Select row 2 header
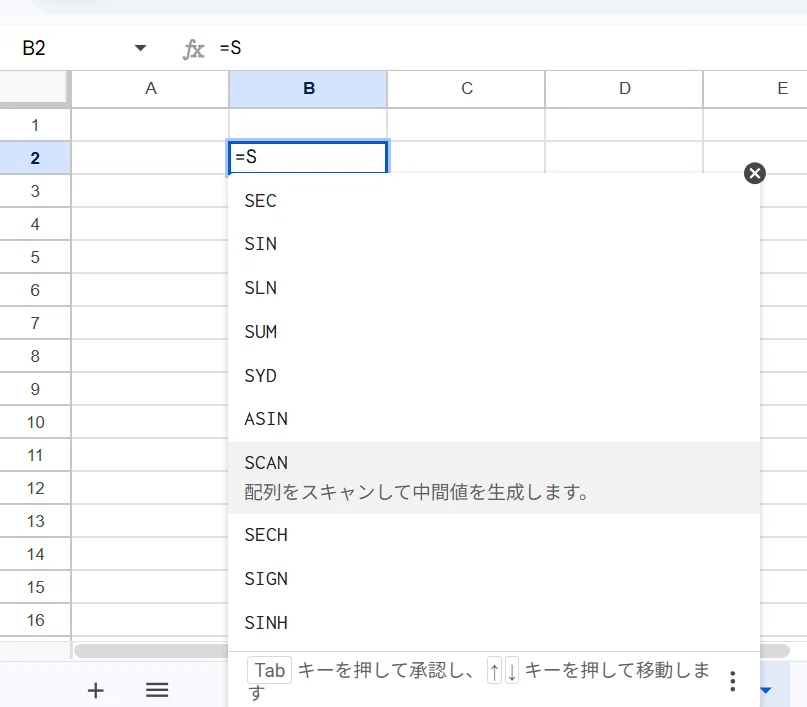Screen dimensions: 807x707 [35, 158]
